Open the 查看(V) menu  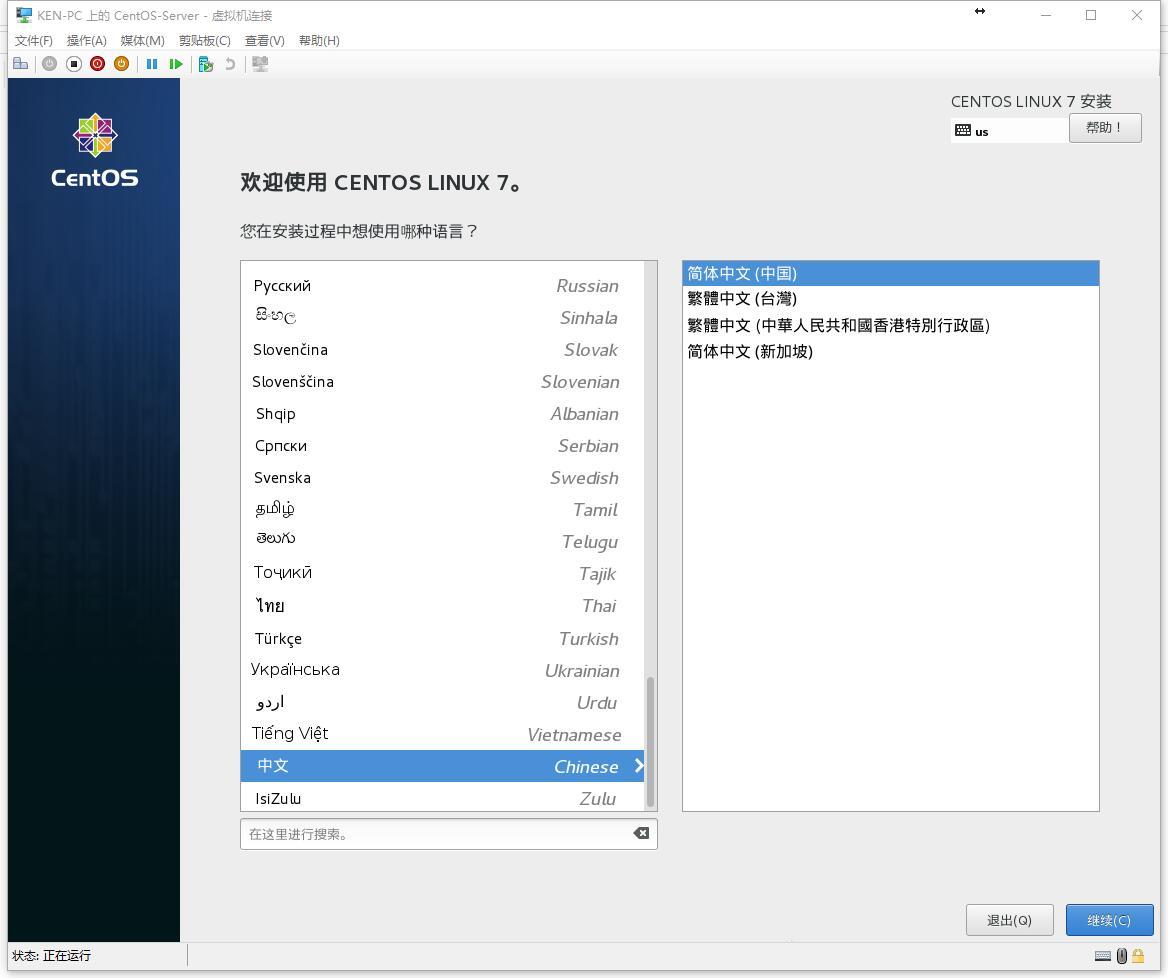pyautogui.click(x=264, y=40)
